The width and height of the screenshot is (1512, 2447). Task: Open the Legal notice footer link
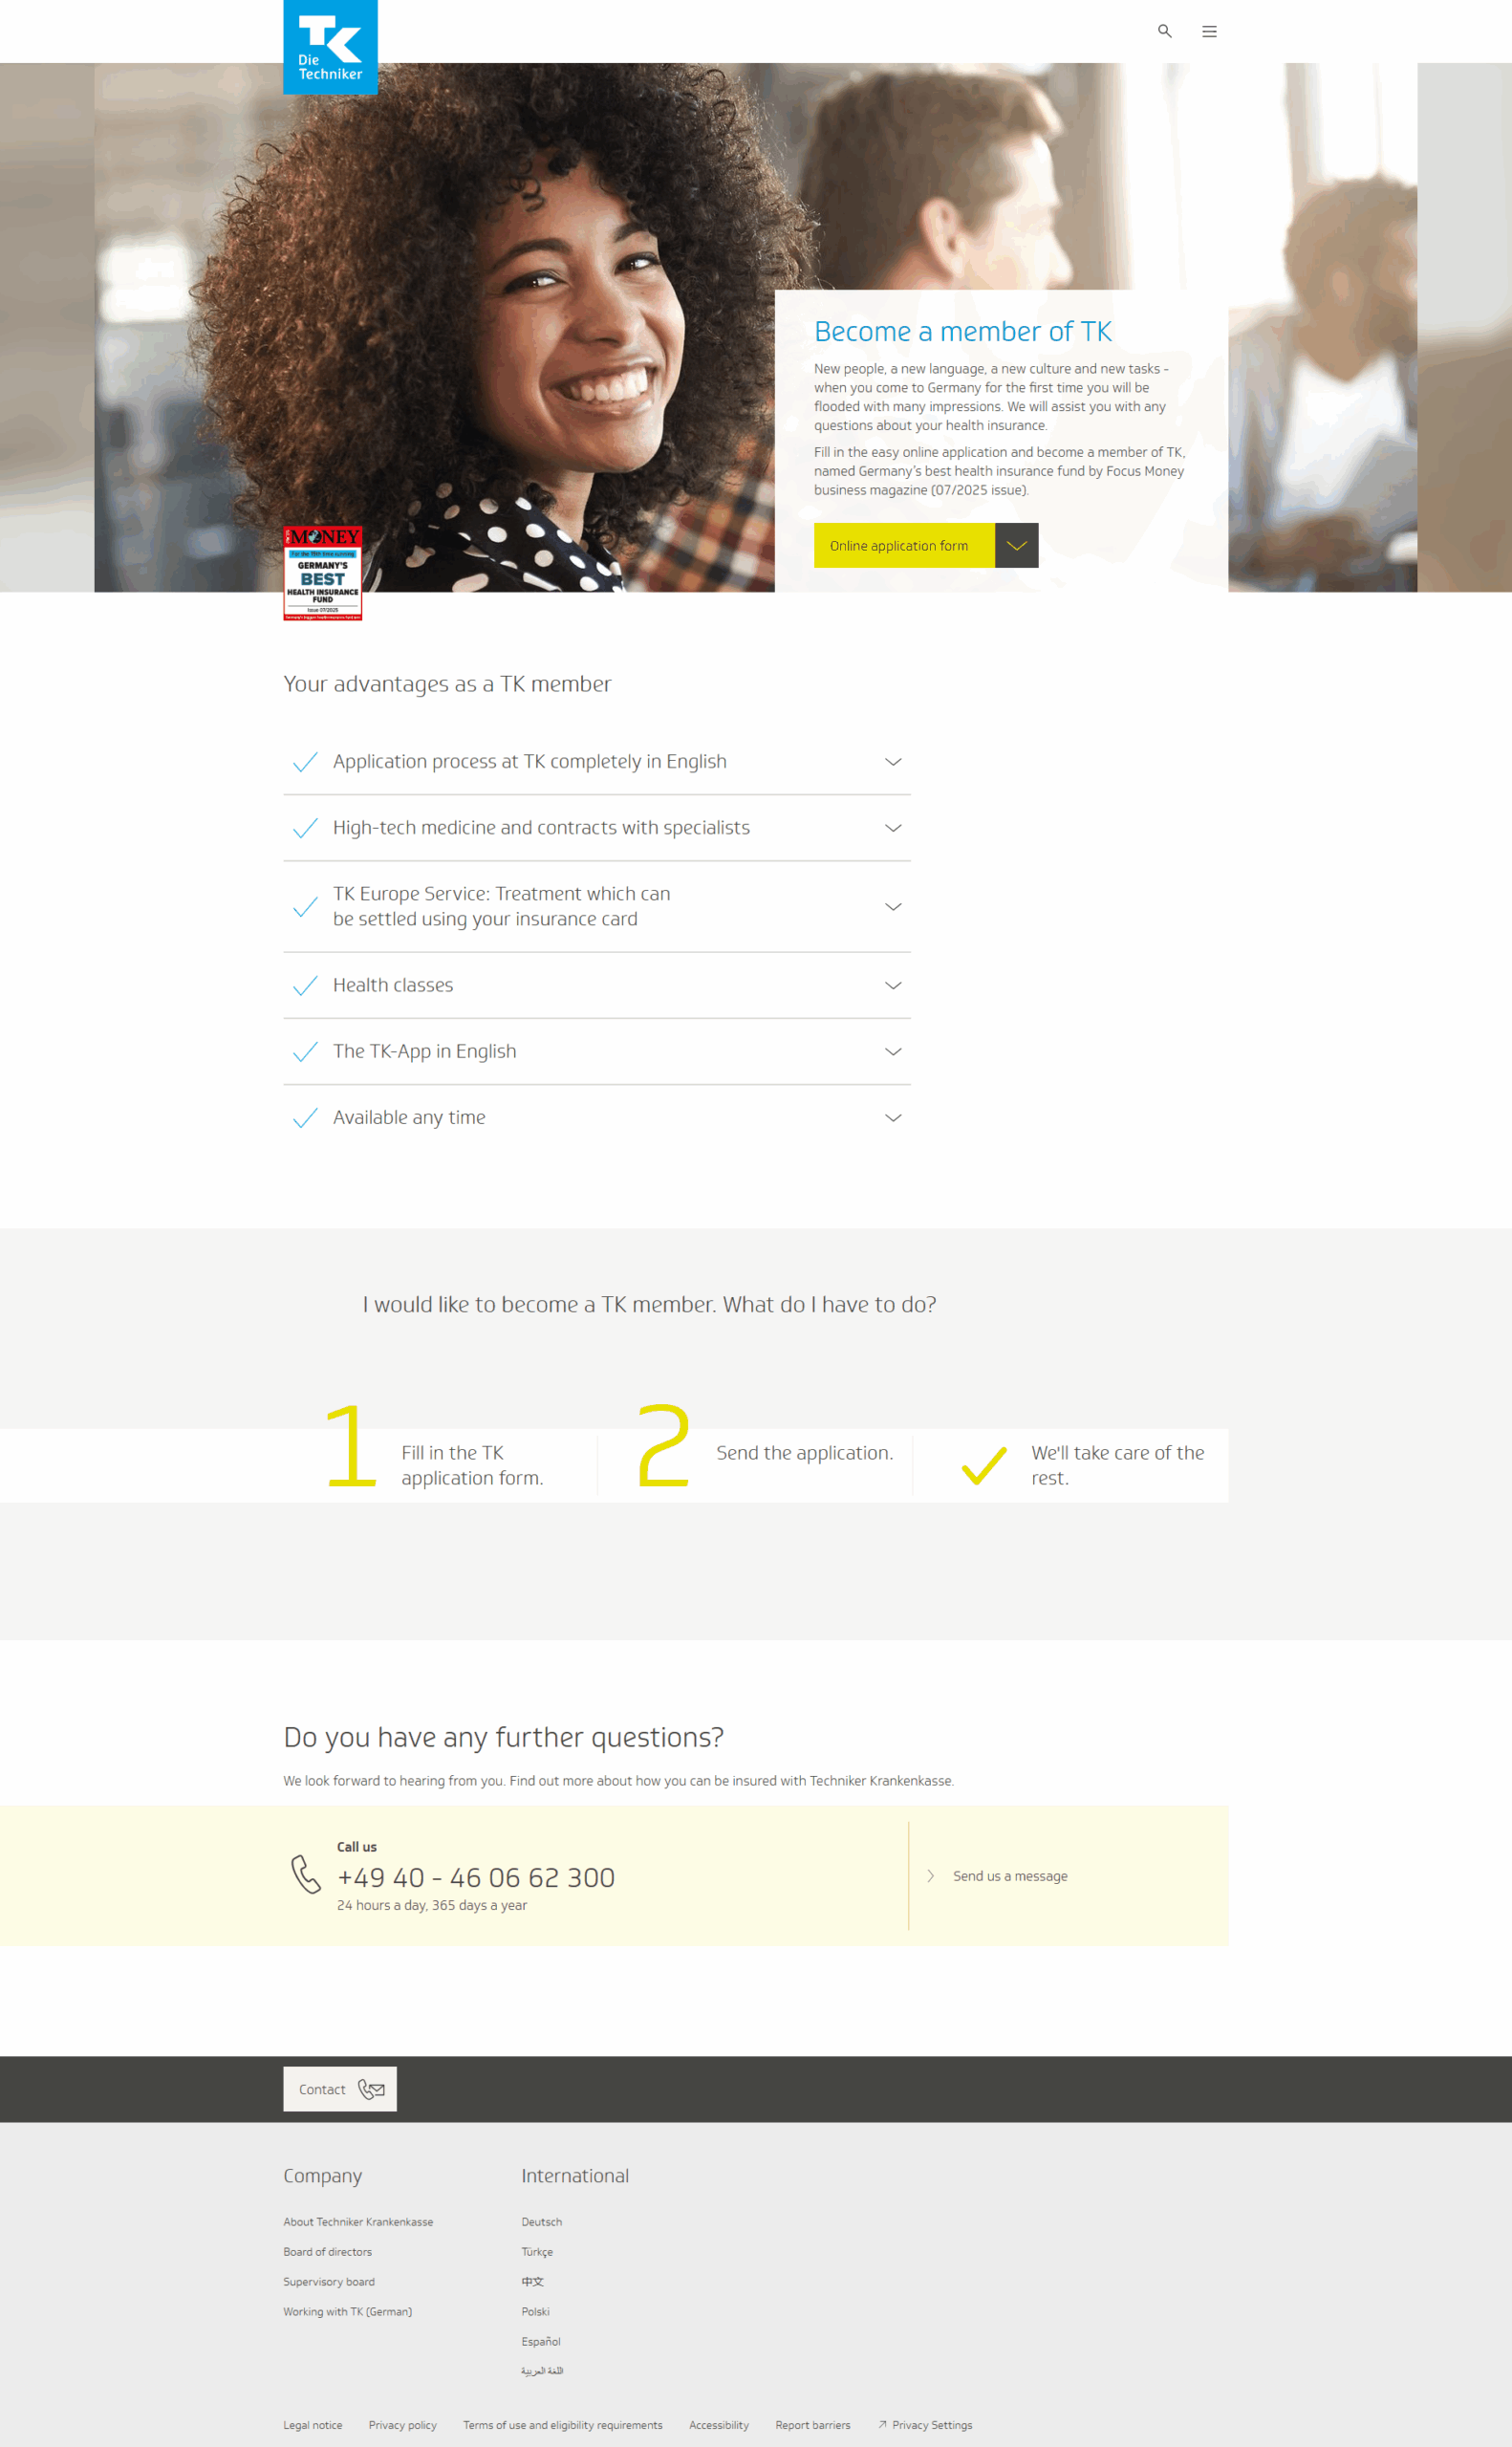[312, 2424]
